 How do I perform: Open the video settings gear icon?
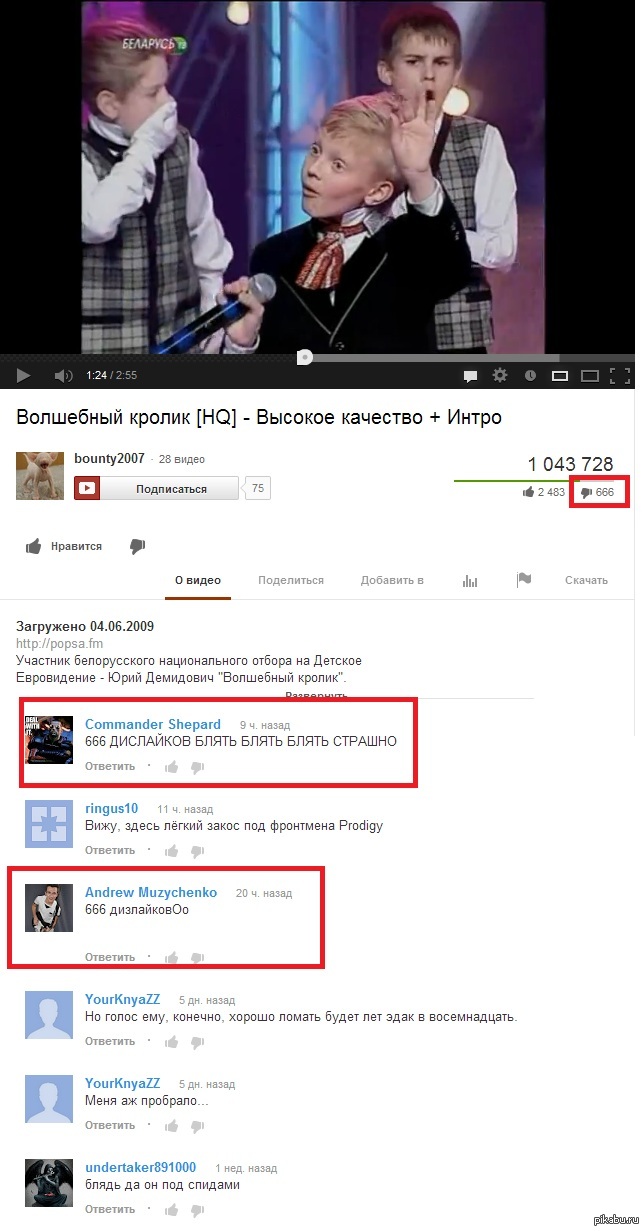(500, 376)
